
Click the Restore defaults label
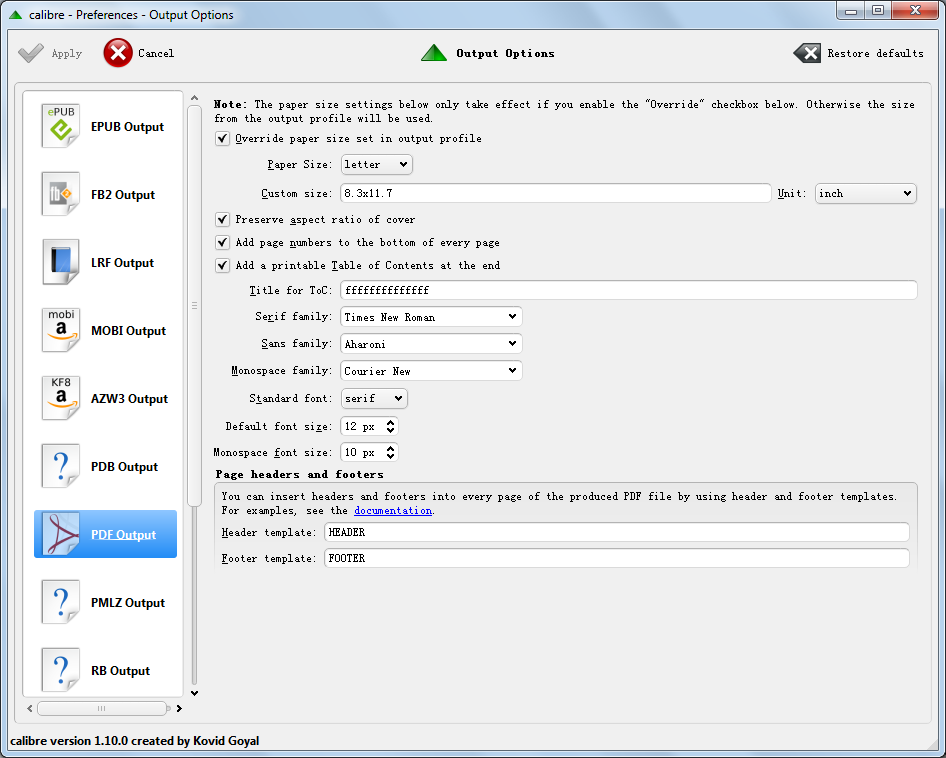point(875,53)
